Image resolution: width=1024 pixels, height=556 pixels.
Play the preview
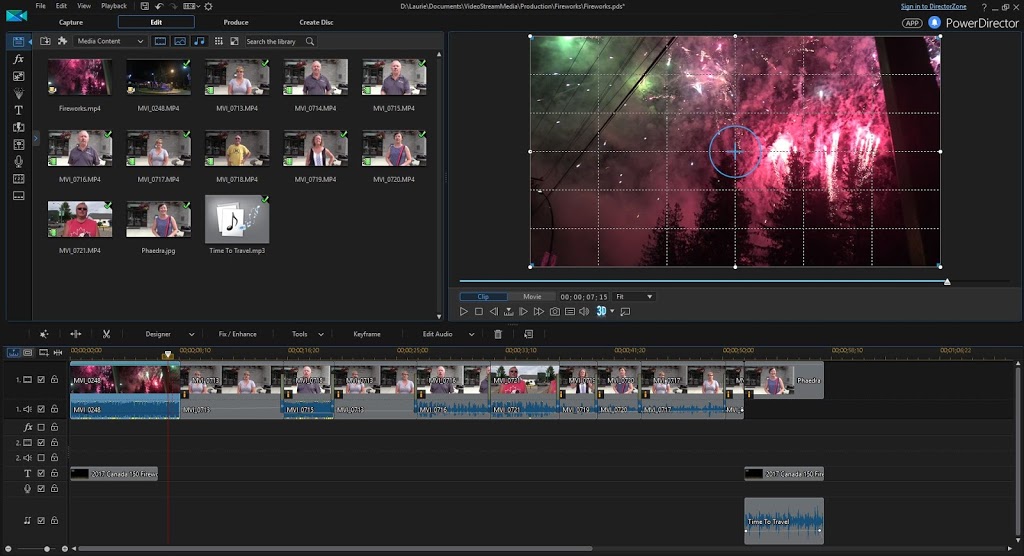tap(464, 312)
